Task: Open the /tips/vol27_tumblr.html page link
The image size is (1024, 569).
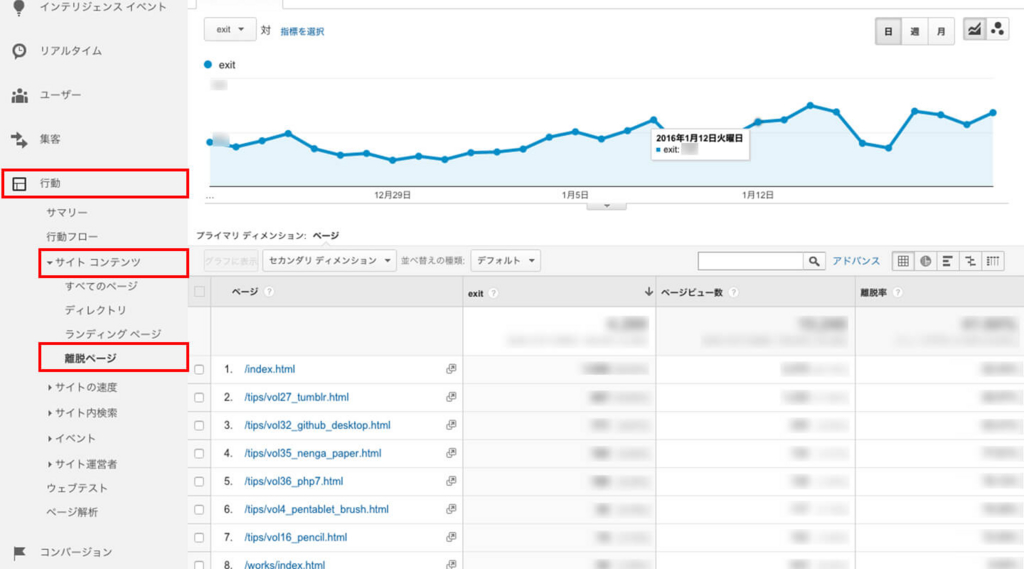Action: tap(296, 397)
